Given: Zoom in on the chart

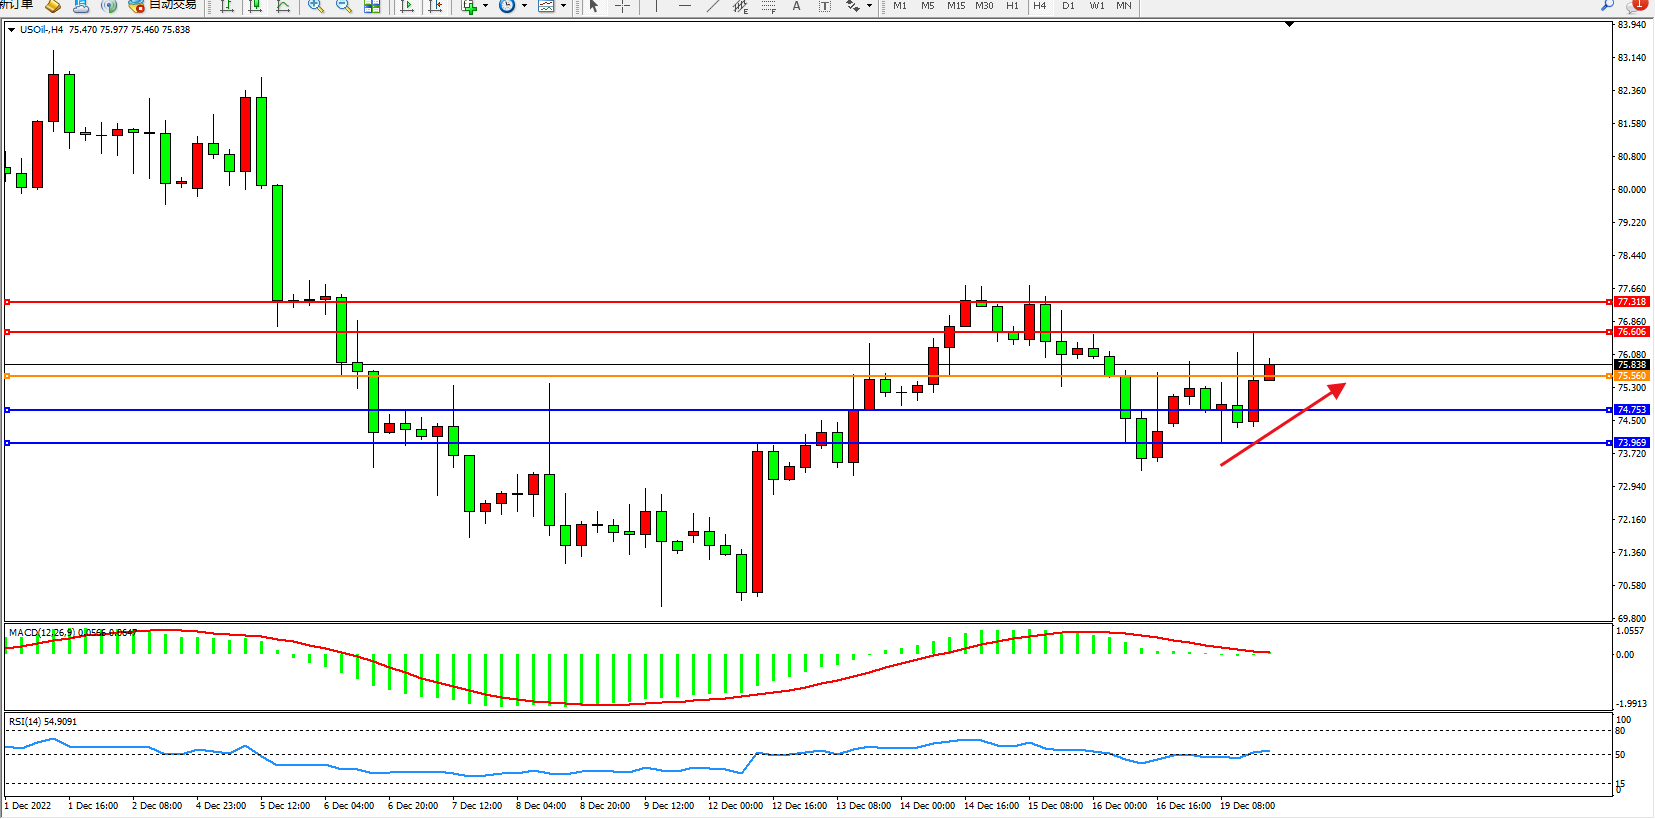Looking at the screenshot, I should pos(316,6).
